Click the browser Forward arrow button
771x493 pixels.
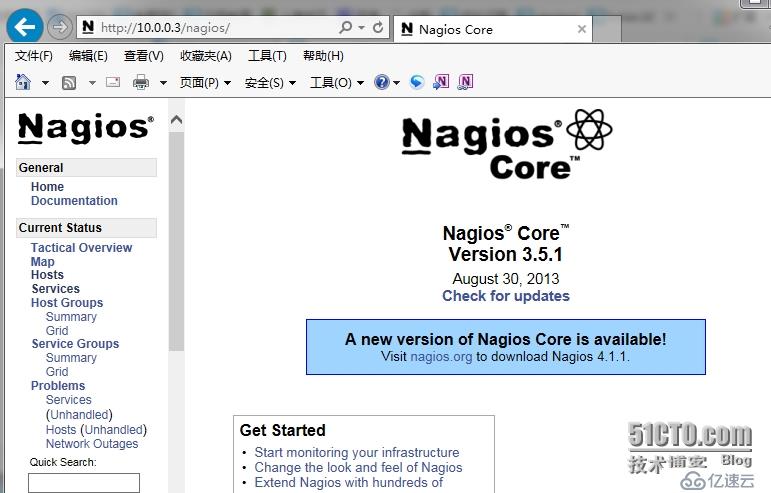point(59,27)
